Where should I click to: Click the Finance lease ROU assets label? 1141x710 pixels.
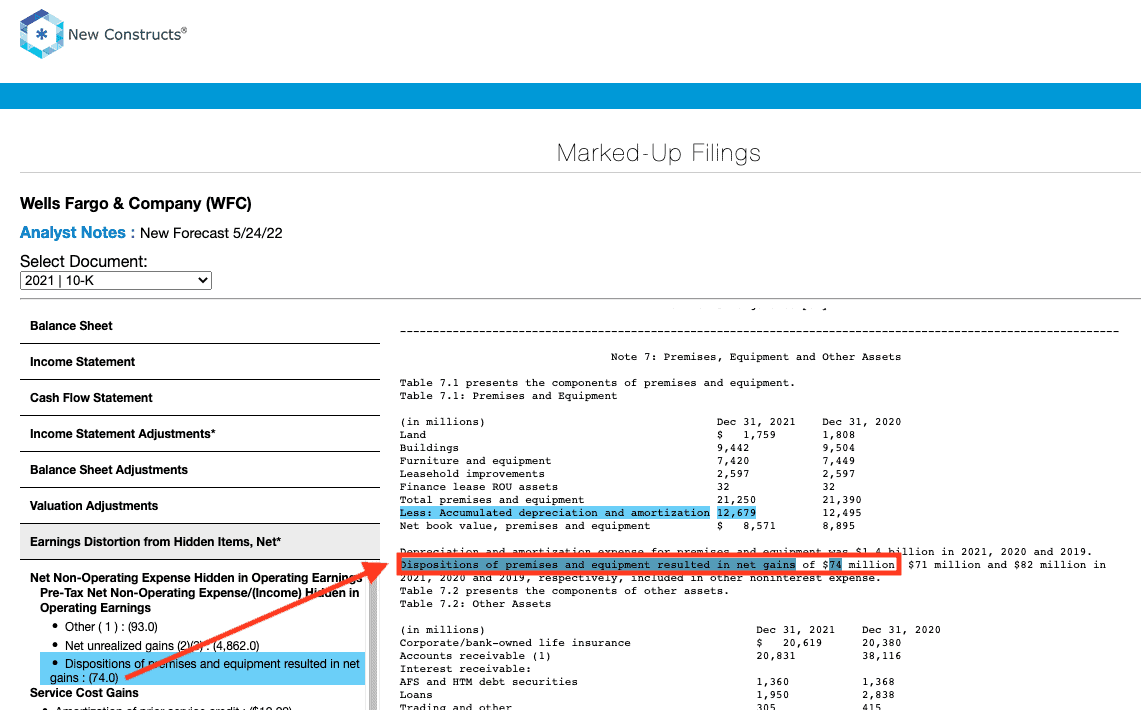coord(478,487)
